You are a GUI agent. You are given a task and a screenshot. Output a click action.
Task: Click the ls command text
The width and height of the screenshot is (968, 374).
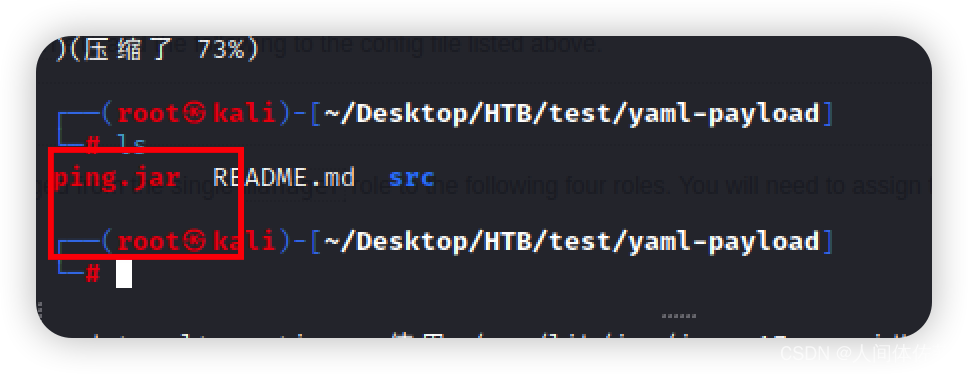point(131,146)
